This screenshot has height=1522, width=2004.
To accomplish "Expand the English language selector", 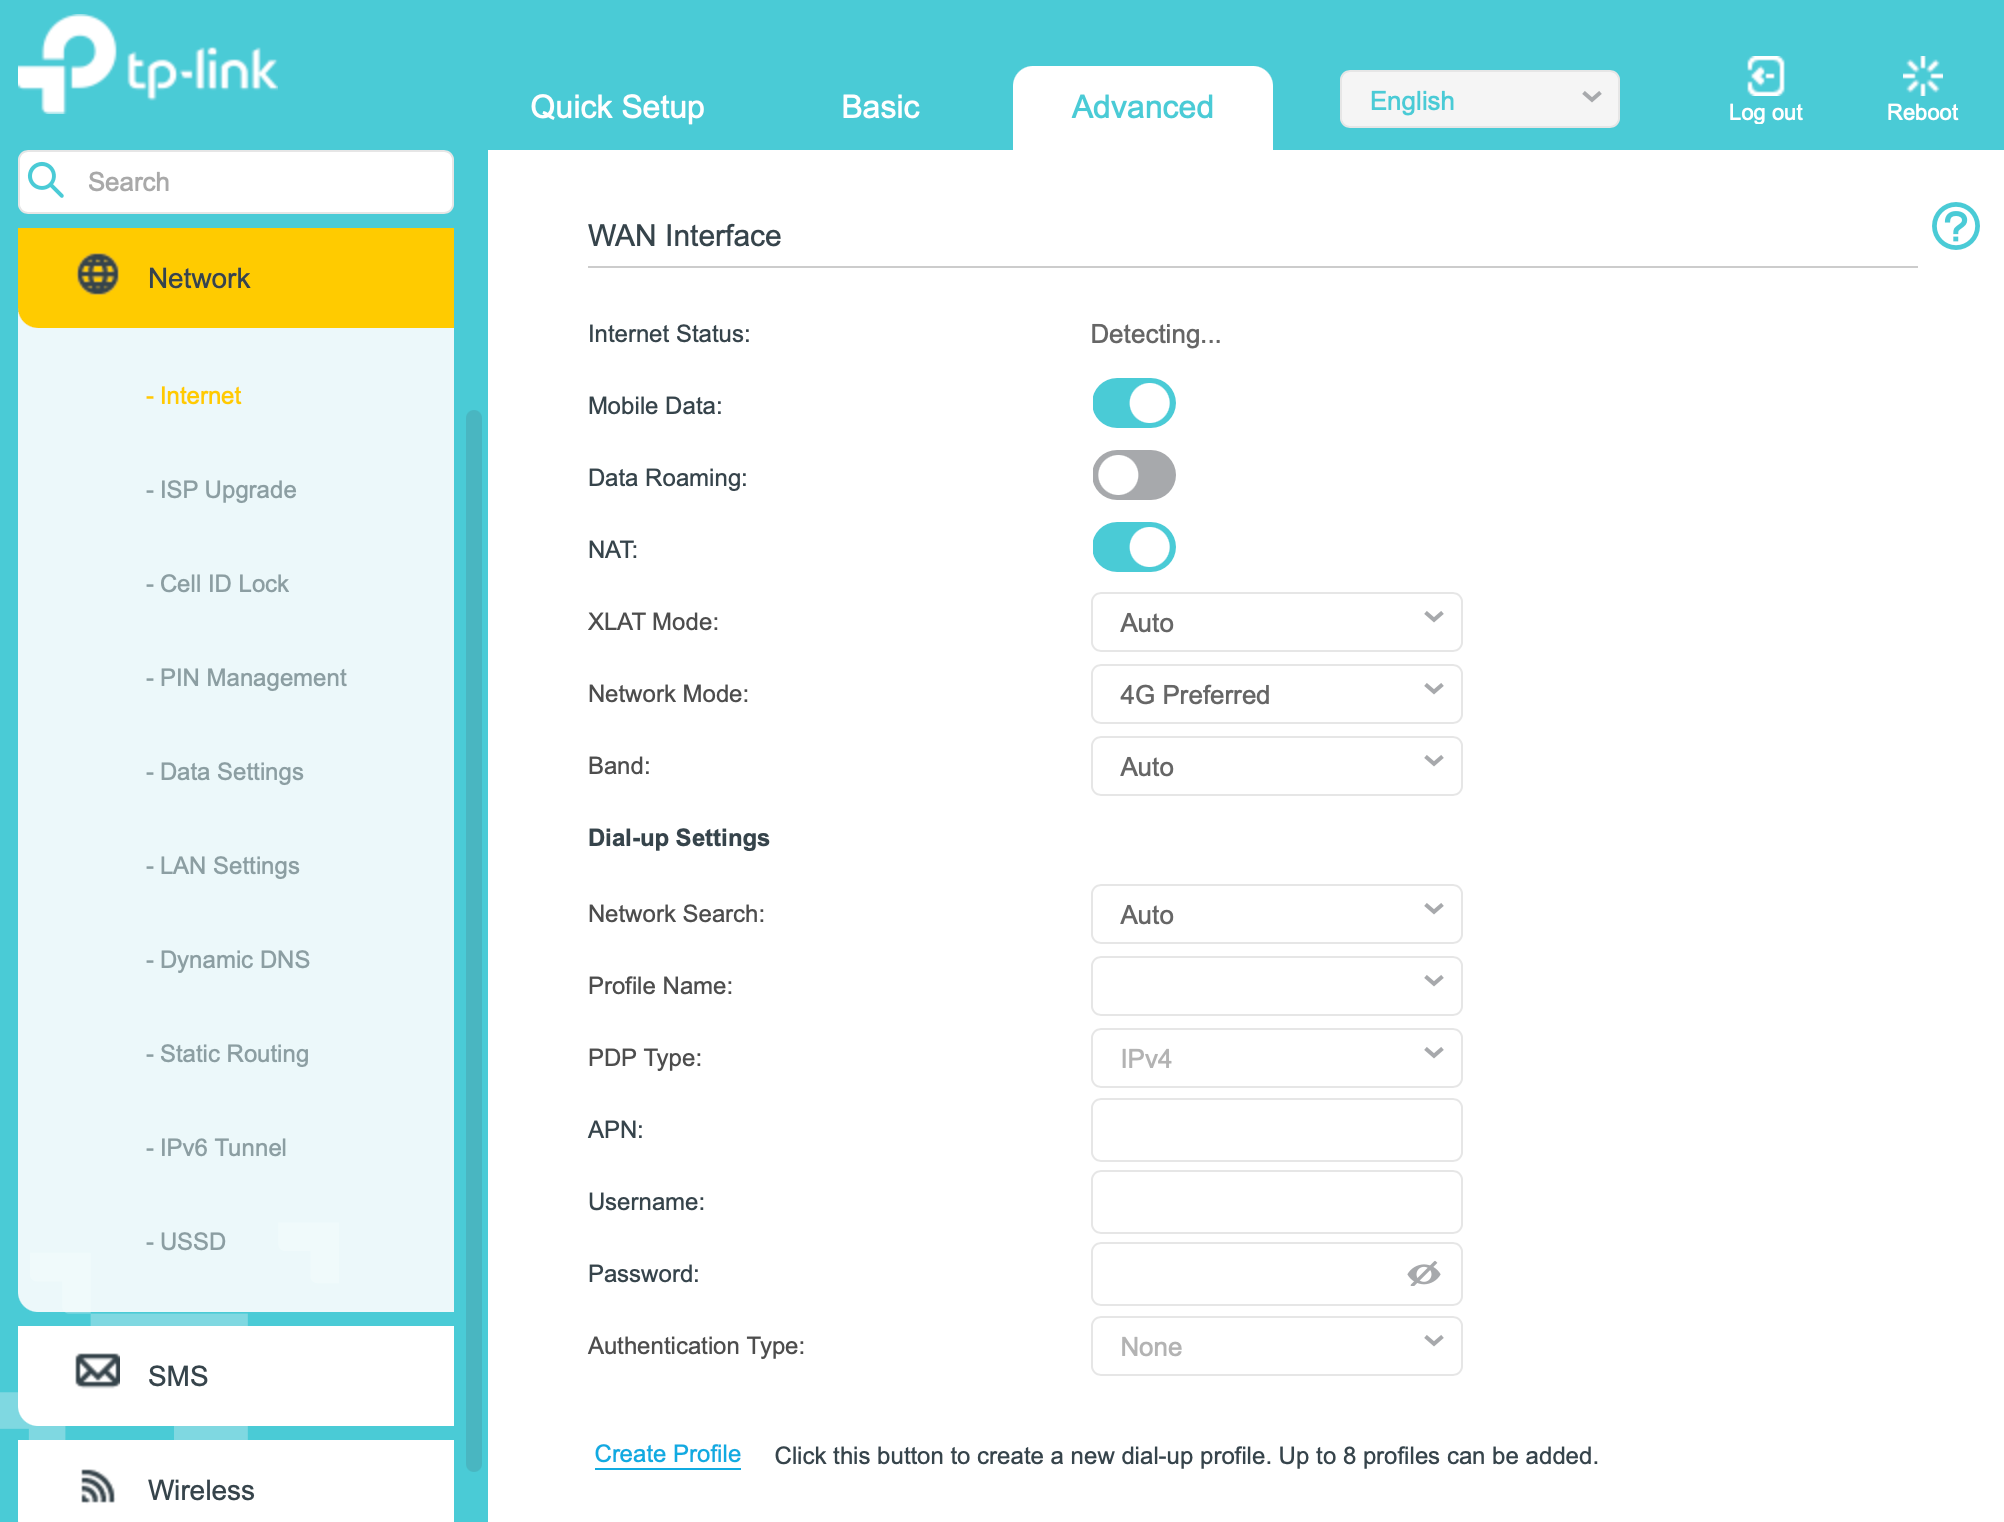I will [1479, 98].
